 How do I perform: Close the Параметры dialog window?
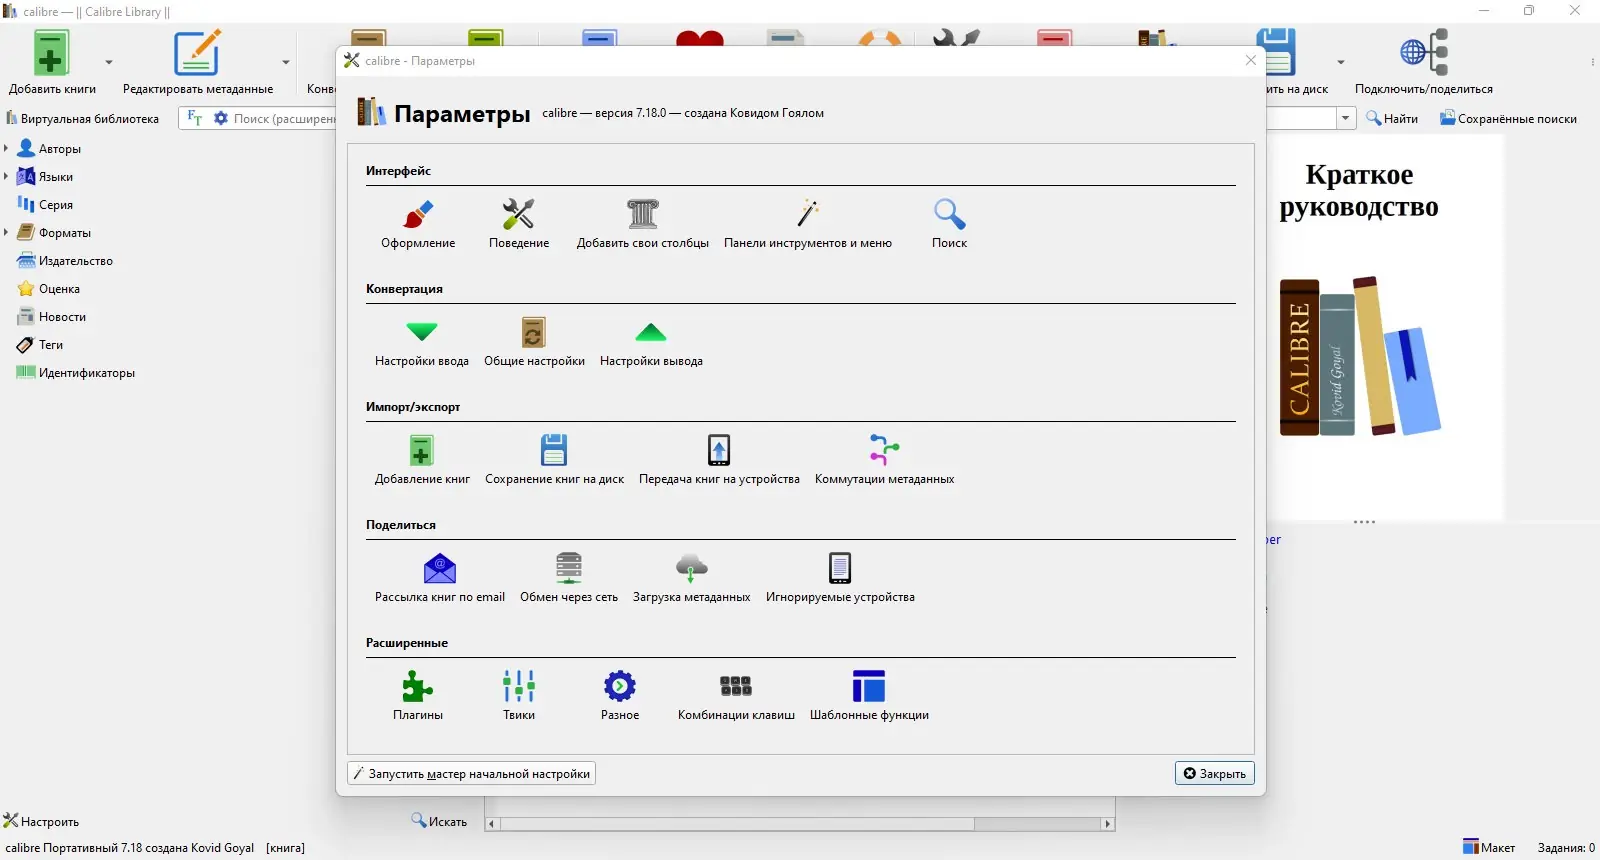(x=1250, y=60)
